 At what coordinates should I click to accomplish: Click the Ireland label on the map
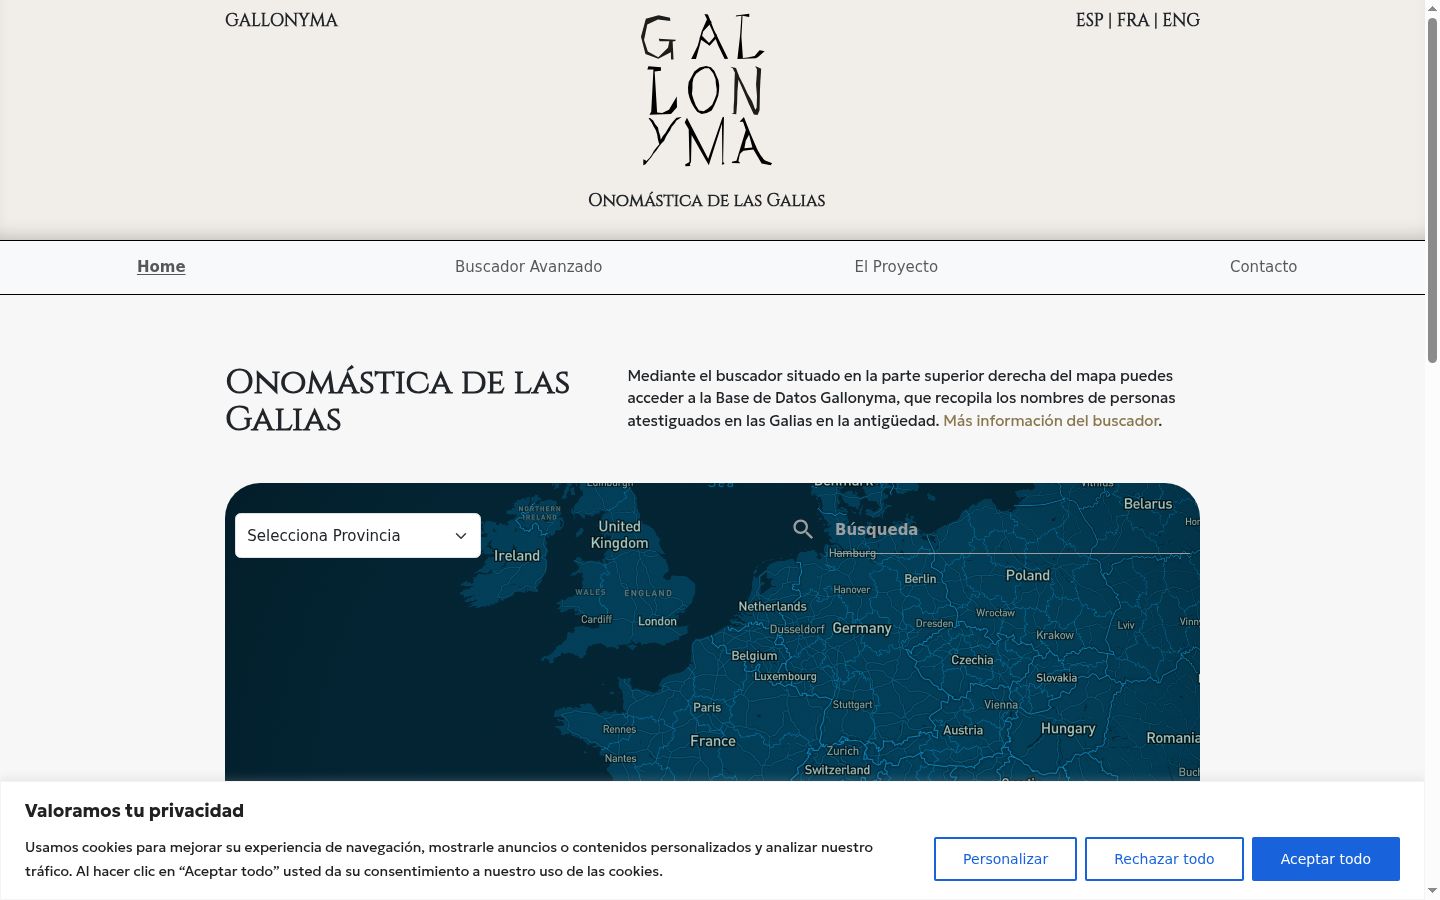(x=517, y=556)
